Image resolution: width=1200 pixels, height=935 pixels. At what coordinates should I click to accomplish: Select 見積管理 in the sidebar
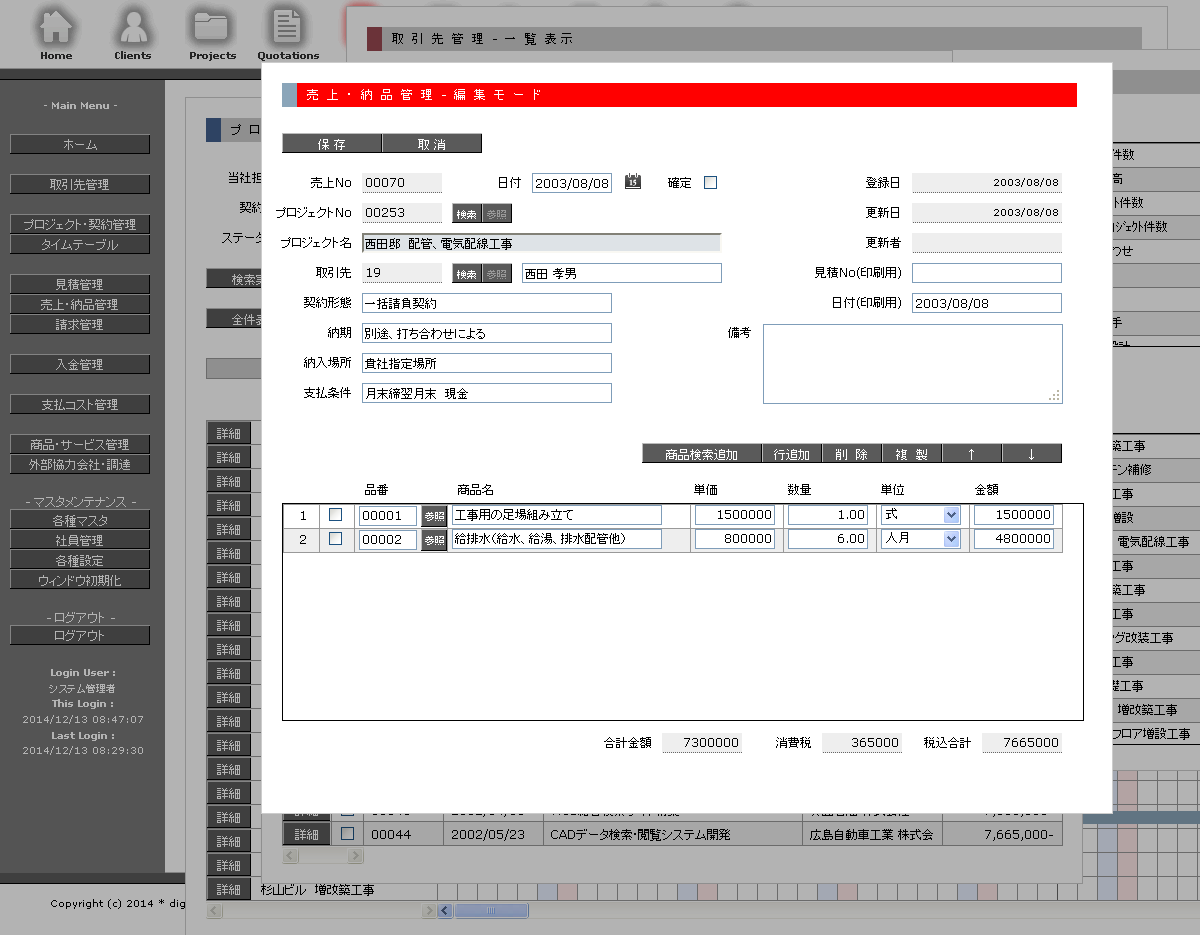pyautogui.click(x=80, y=285)
